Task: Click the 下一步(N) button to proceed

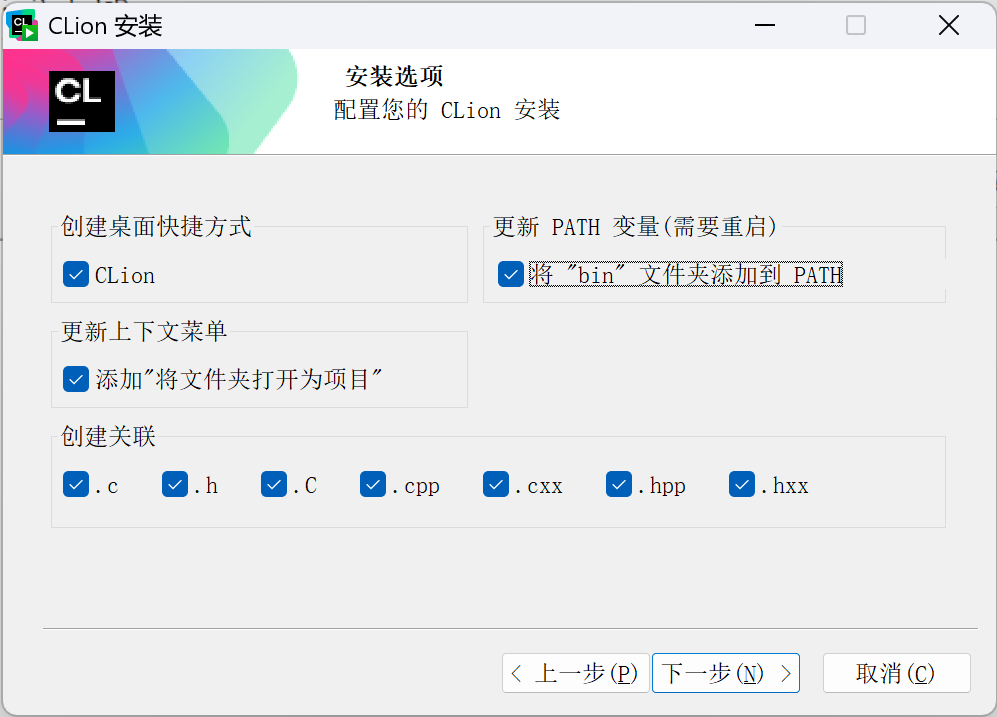Action: tap(725, 673)
